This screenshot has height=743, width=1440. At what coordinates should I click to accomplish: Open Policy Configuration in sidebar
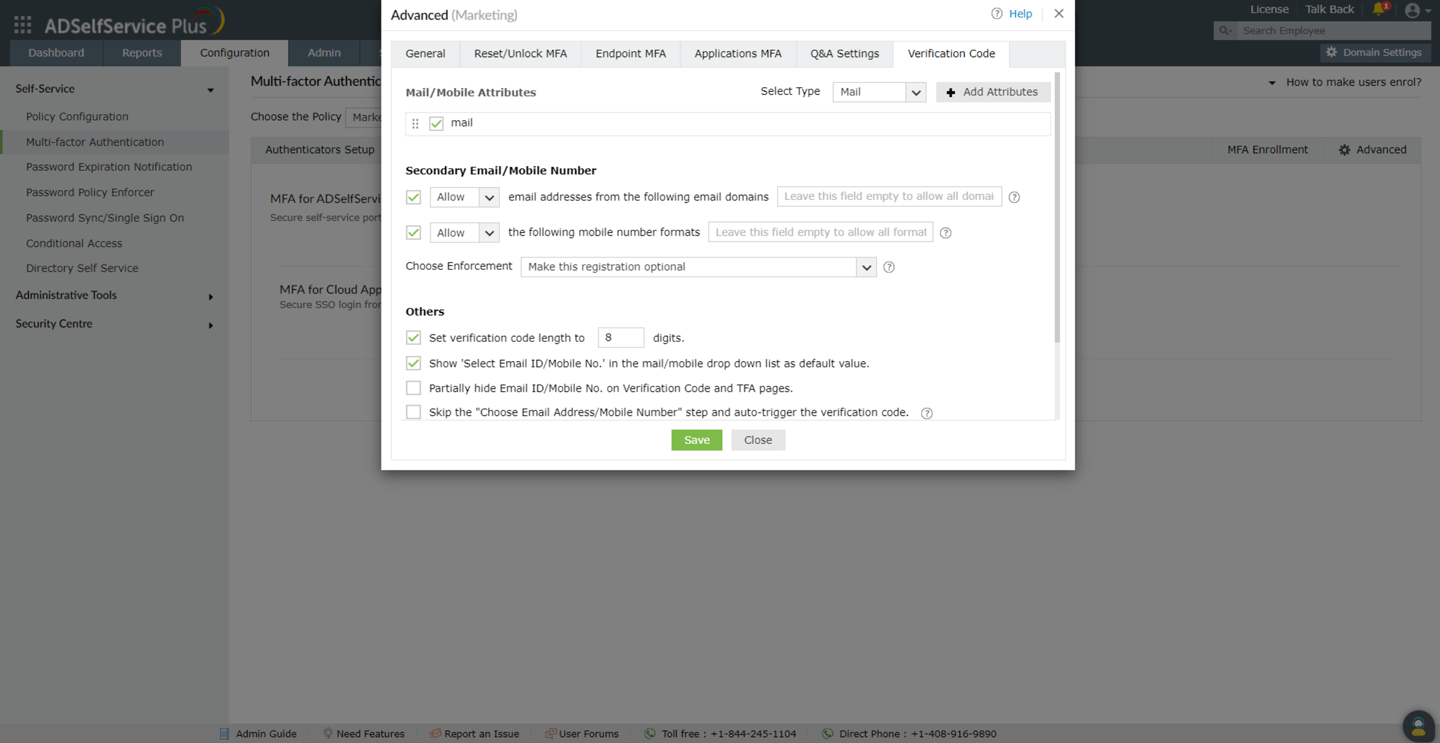(77, 117)
